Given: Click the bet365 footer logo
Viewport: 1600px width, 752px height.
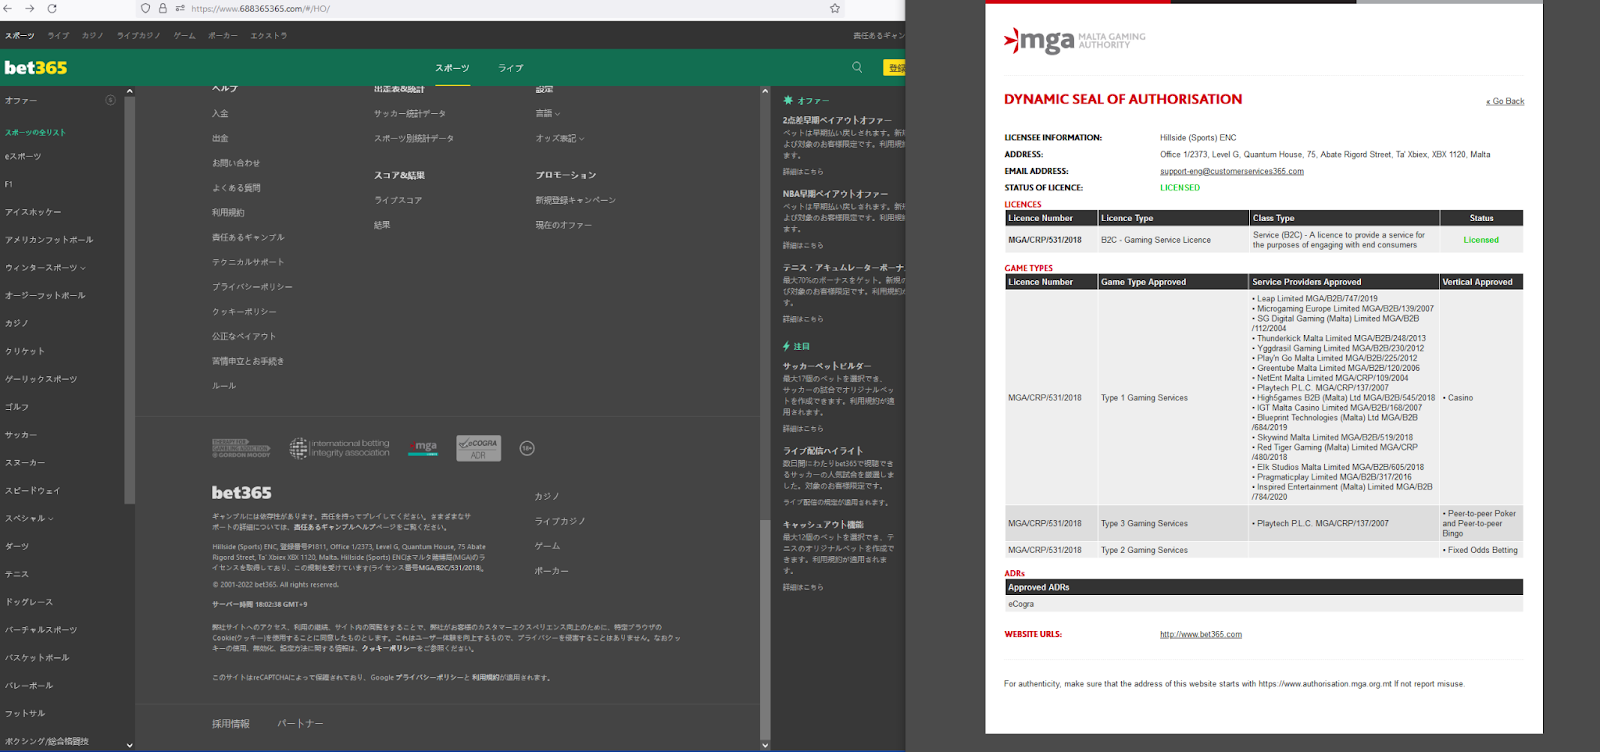Looking at the screenshot, I should 242,492.
